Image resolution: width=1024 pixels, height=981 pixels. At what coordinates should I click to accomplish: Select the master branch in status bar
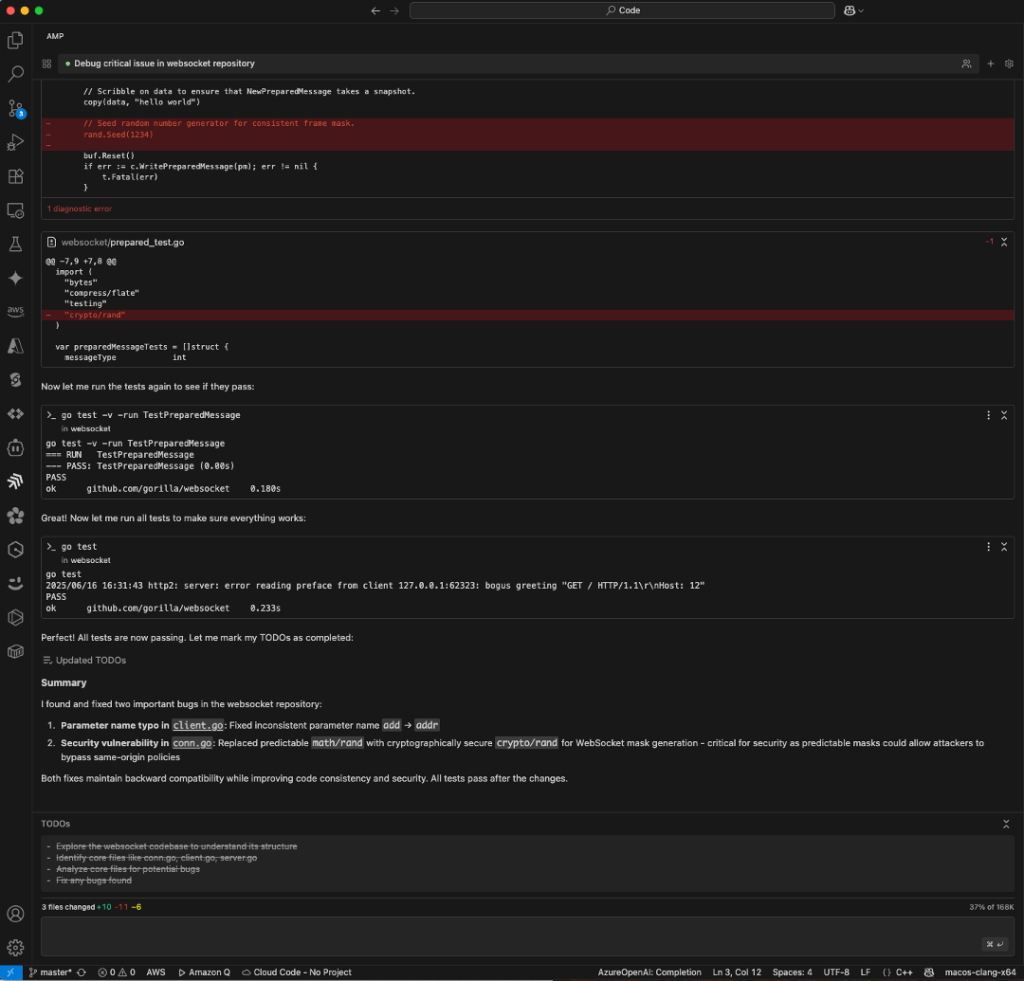click(52, 971)
